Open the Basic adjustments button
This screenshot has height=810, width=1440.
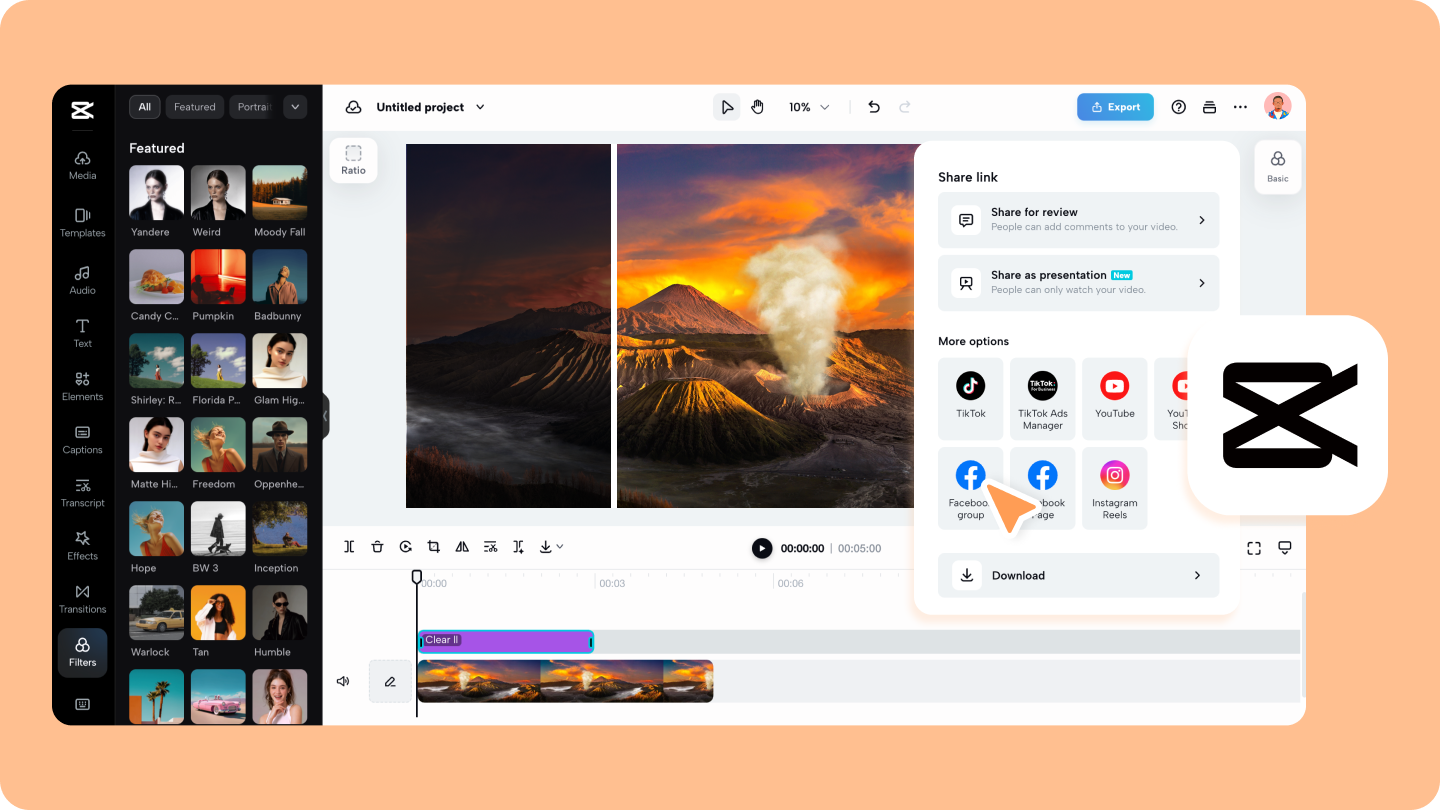pyautogui.click(x=1278, y=167)
